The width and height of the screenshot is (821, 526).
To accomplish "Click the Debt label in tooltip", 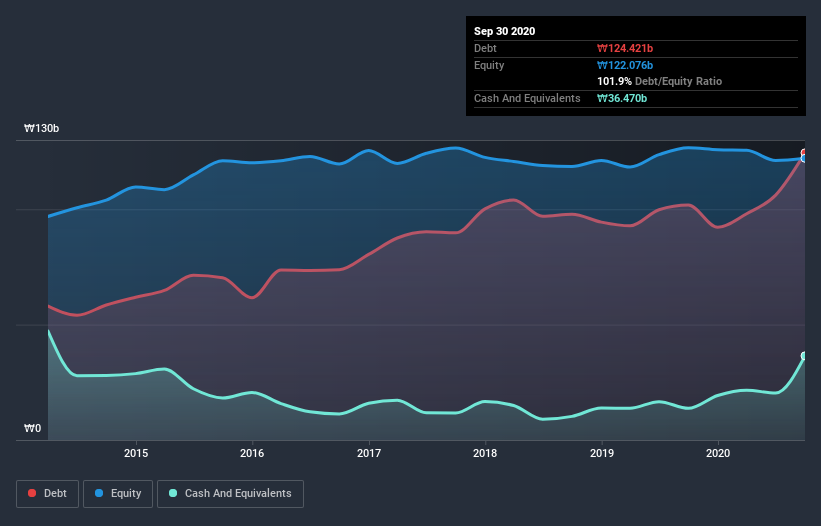I will click(485, 48).
